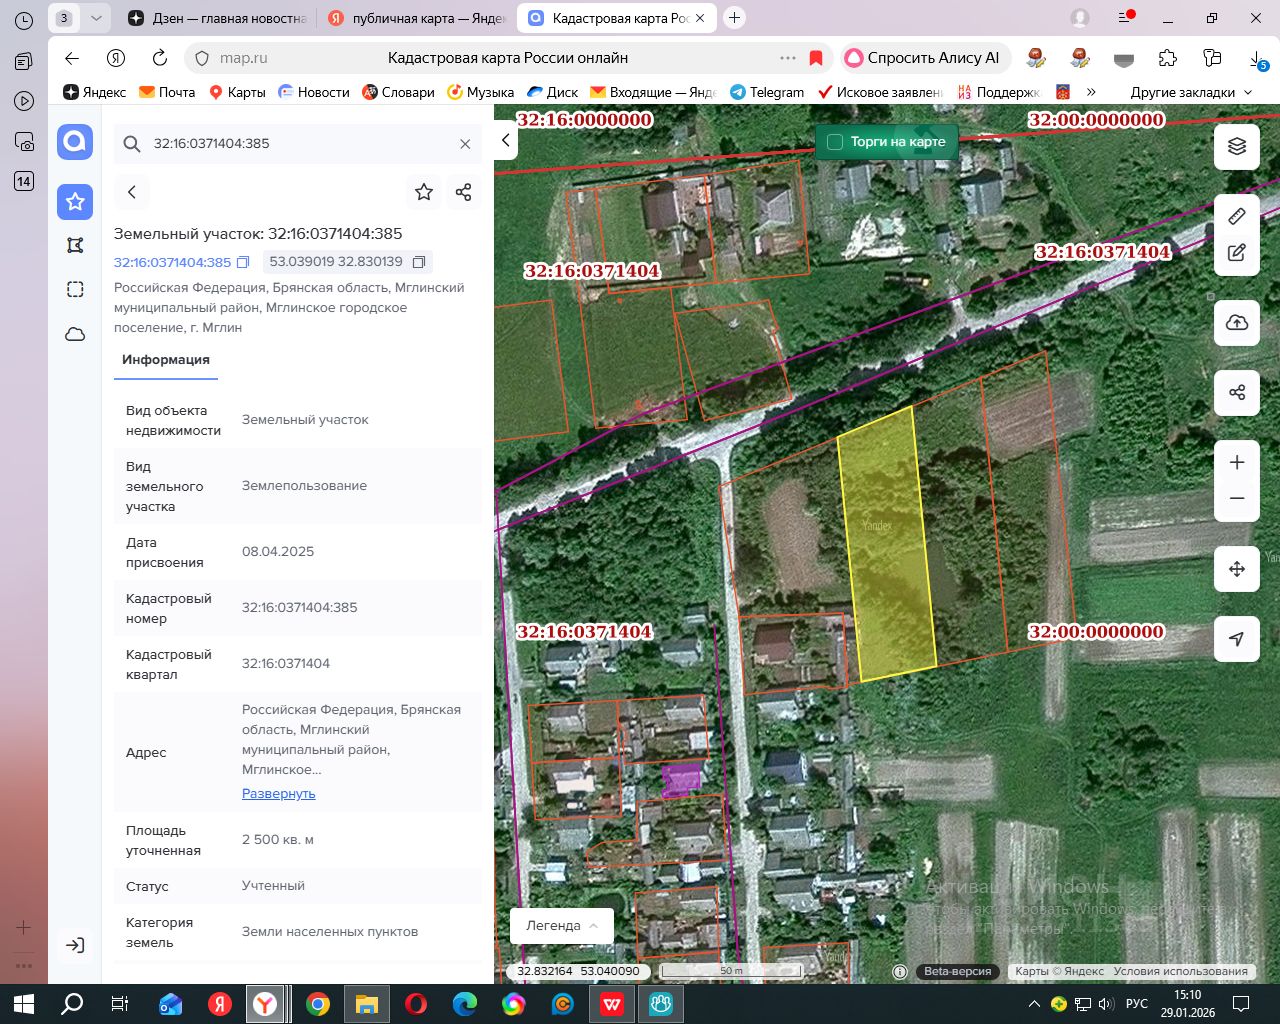Copy coordinates 53.039019 32.830139

(x=419, y=262)
